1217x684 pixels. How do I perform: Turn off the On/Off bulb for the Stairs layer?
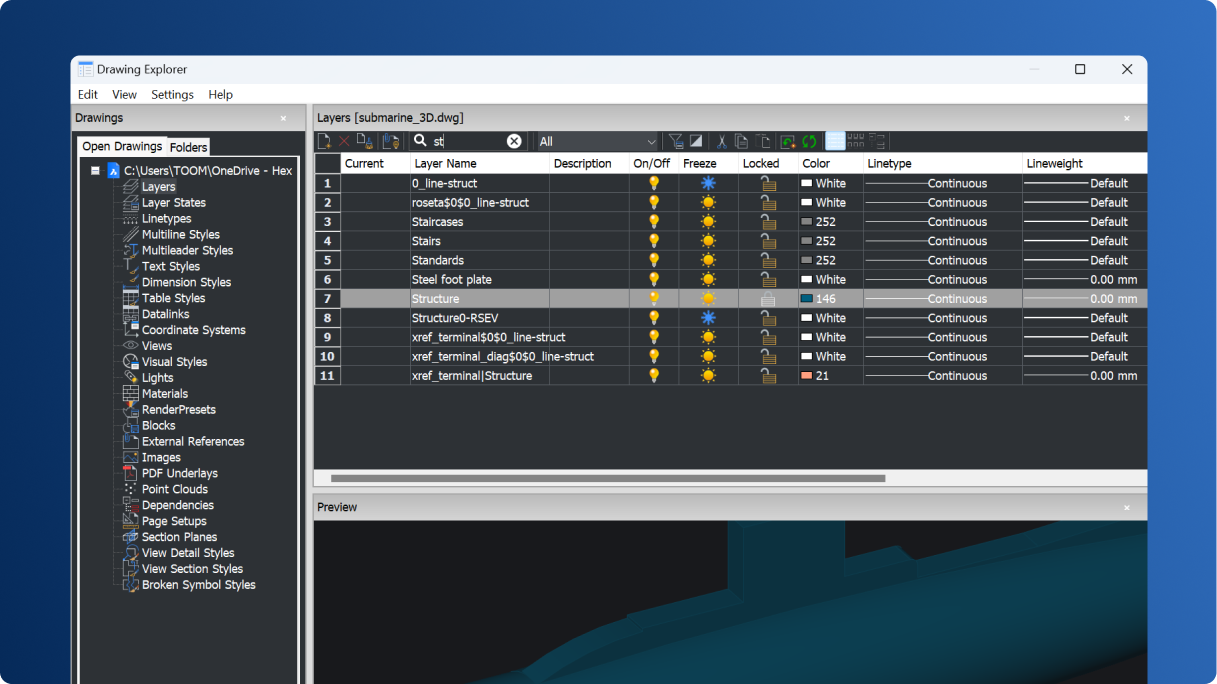click(x=653, y=240)
